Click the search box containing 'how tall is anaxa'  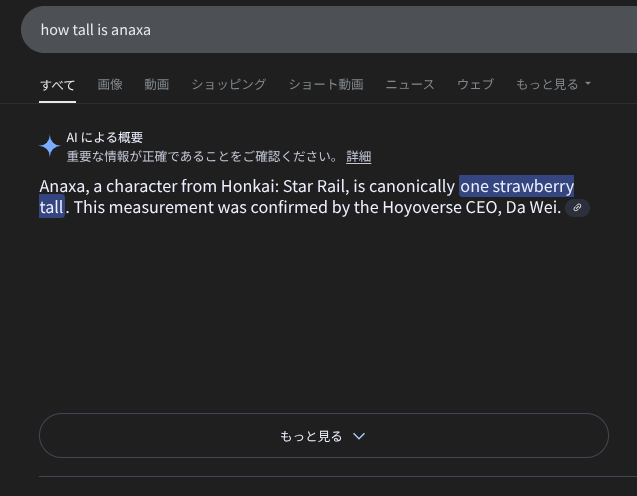tap(329, 30)
